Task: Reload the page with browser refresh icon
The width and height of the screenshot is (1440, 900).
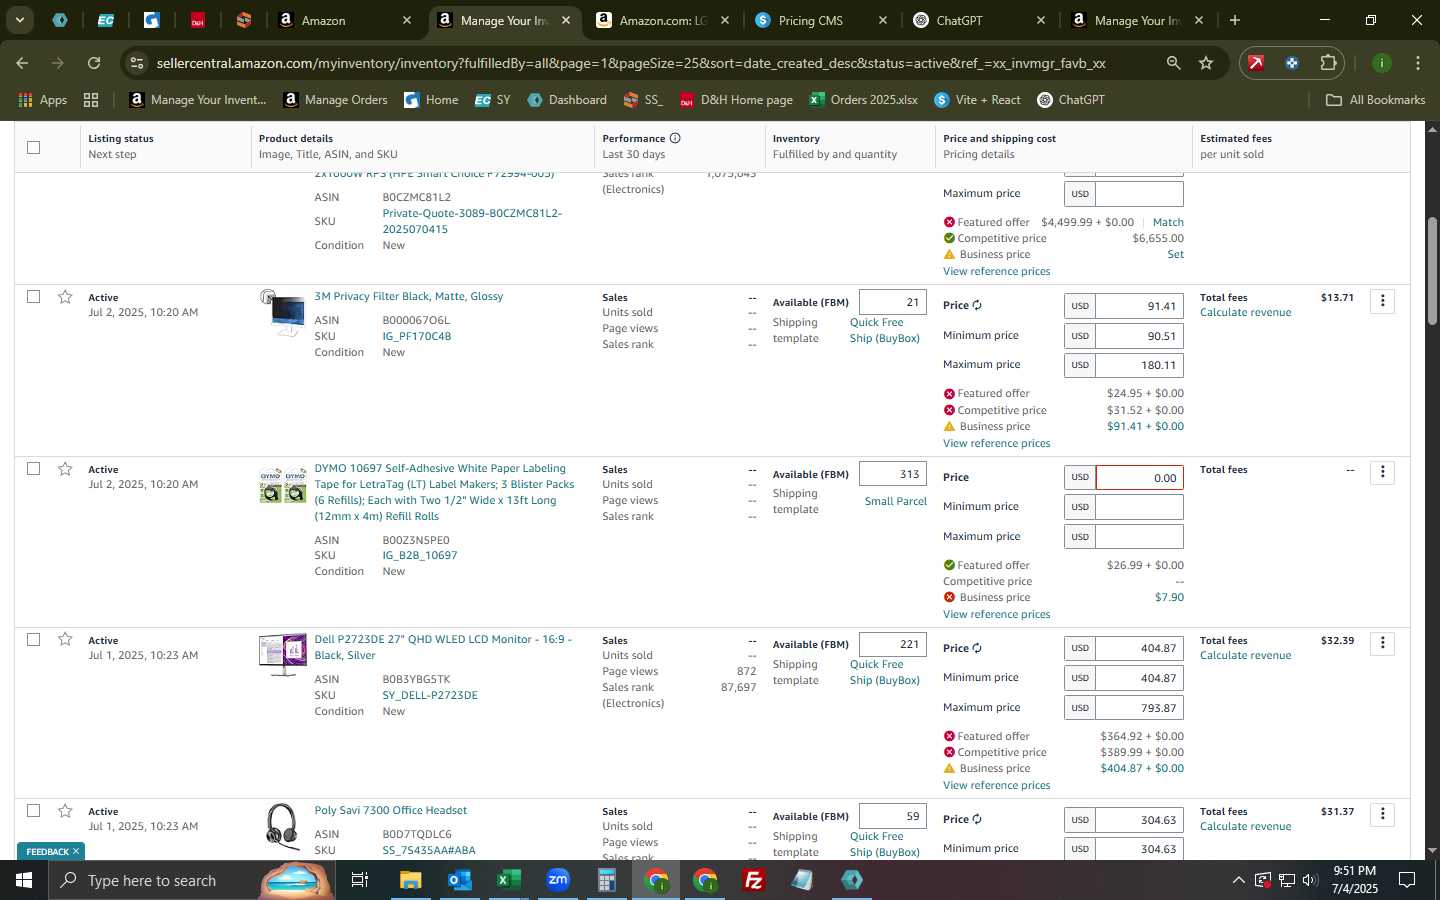Action: (x=94, y=63)
